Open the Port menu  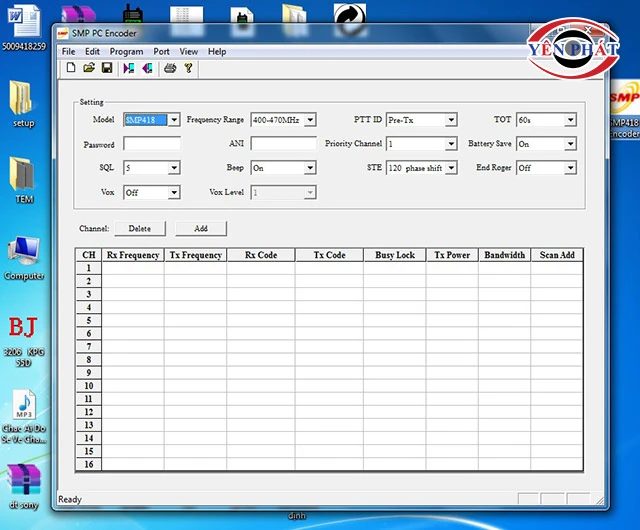click(x=161, y=51)
